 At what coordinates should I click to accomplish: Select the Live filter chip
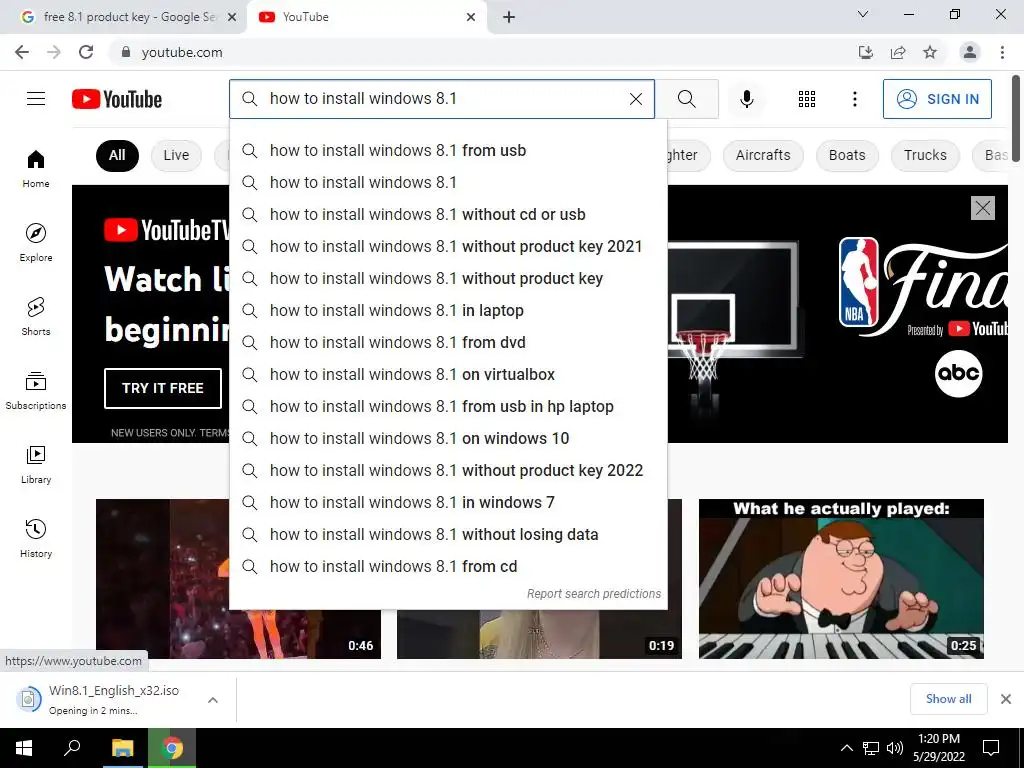pyautogui.click(x=176, y=155)
